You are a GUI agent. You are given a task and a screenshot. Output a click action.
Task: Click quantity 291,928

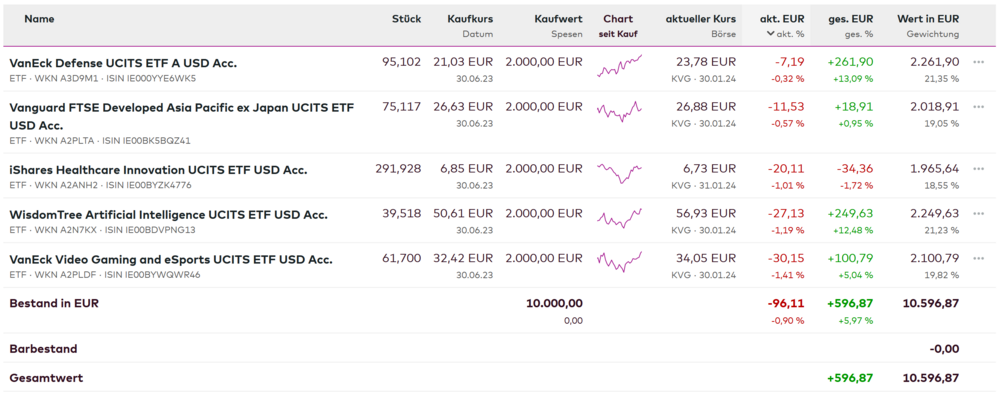point(399,169)
